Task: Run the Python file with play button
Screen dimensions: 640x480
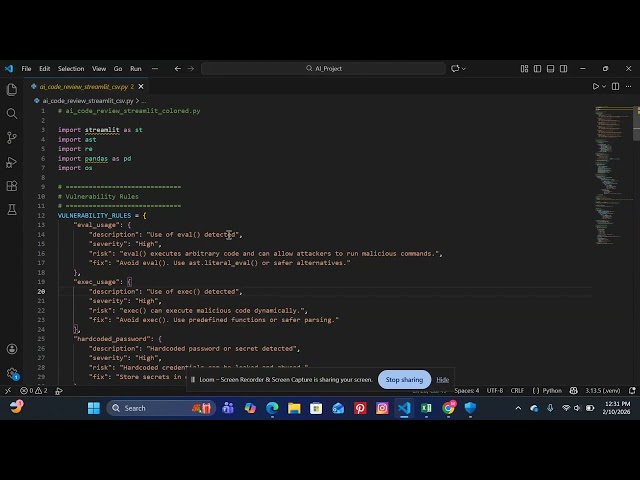Action: [x=596, y=87]
